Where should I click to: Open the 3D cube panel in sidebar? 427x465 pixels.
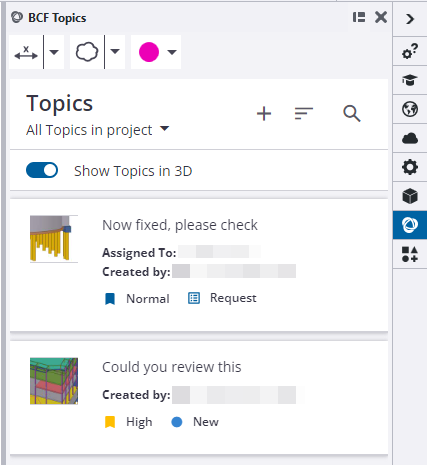pyautogui.click(x=410, y=196)
